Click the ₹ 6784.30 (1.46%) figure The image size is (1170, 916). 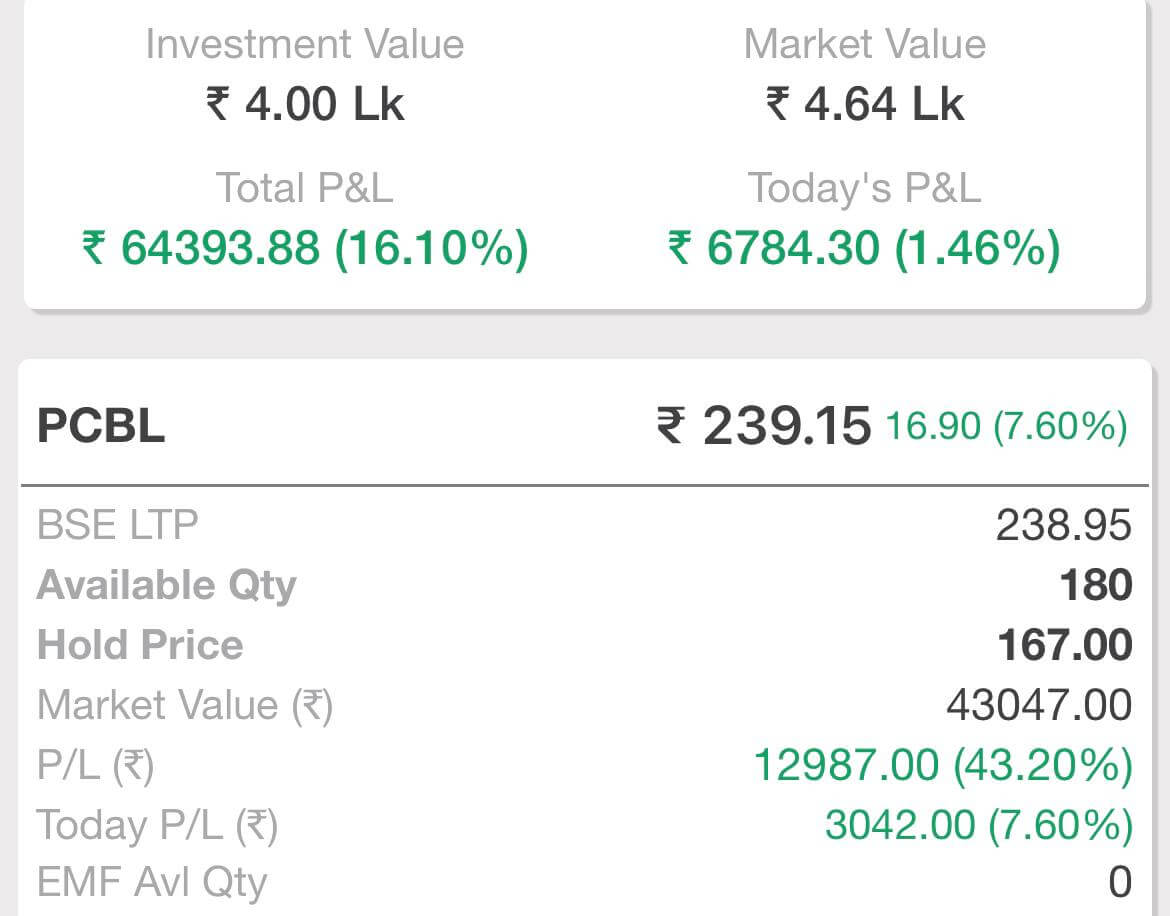pyautogui.click(x=865, y=248)
